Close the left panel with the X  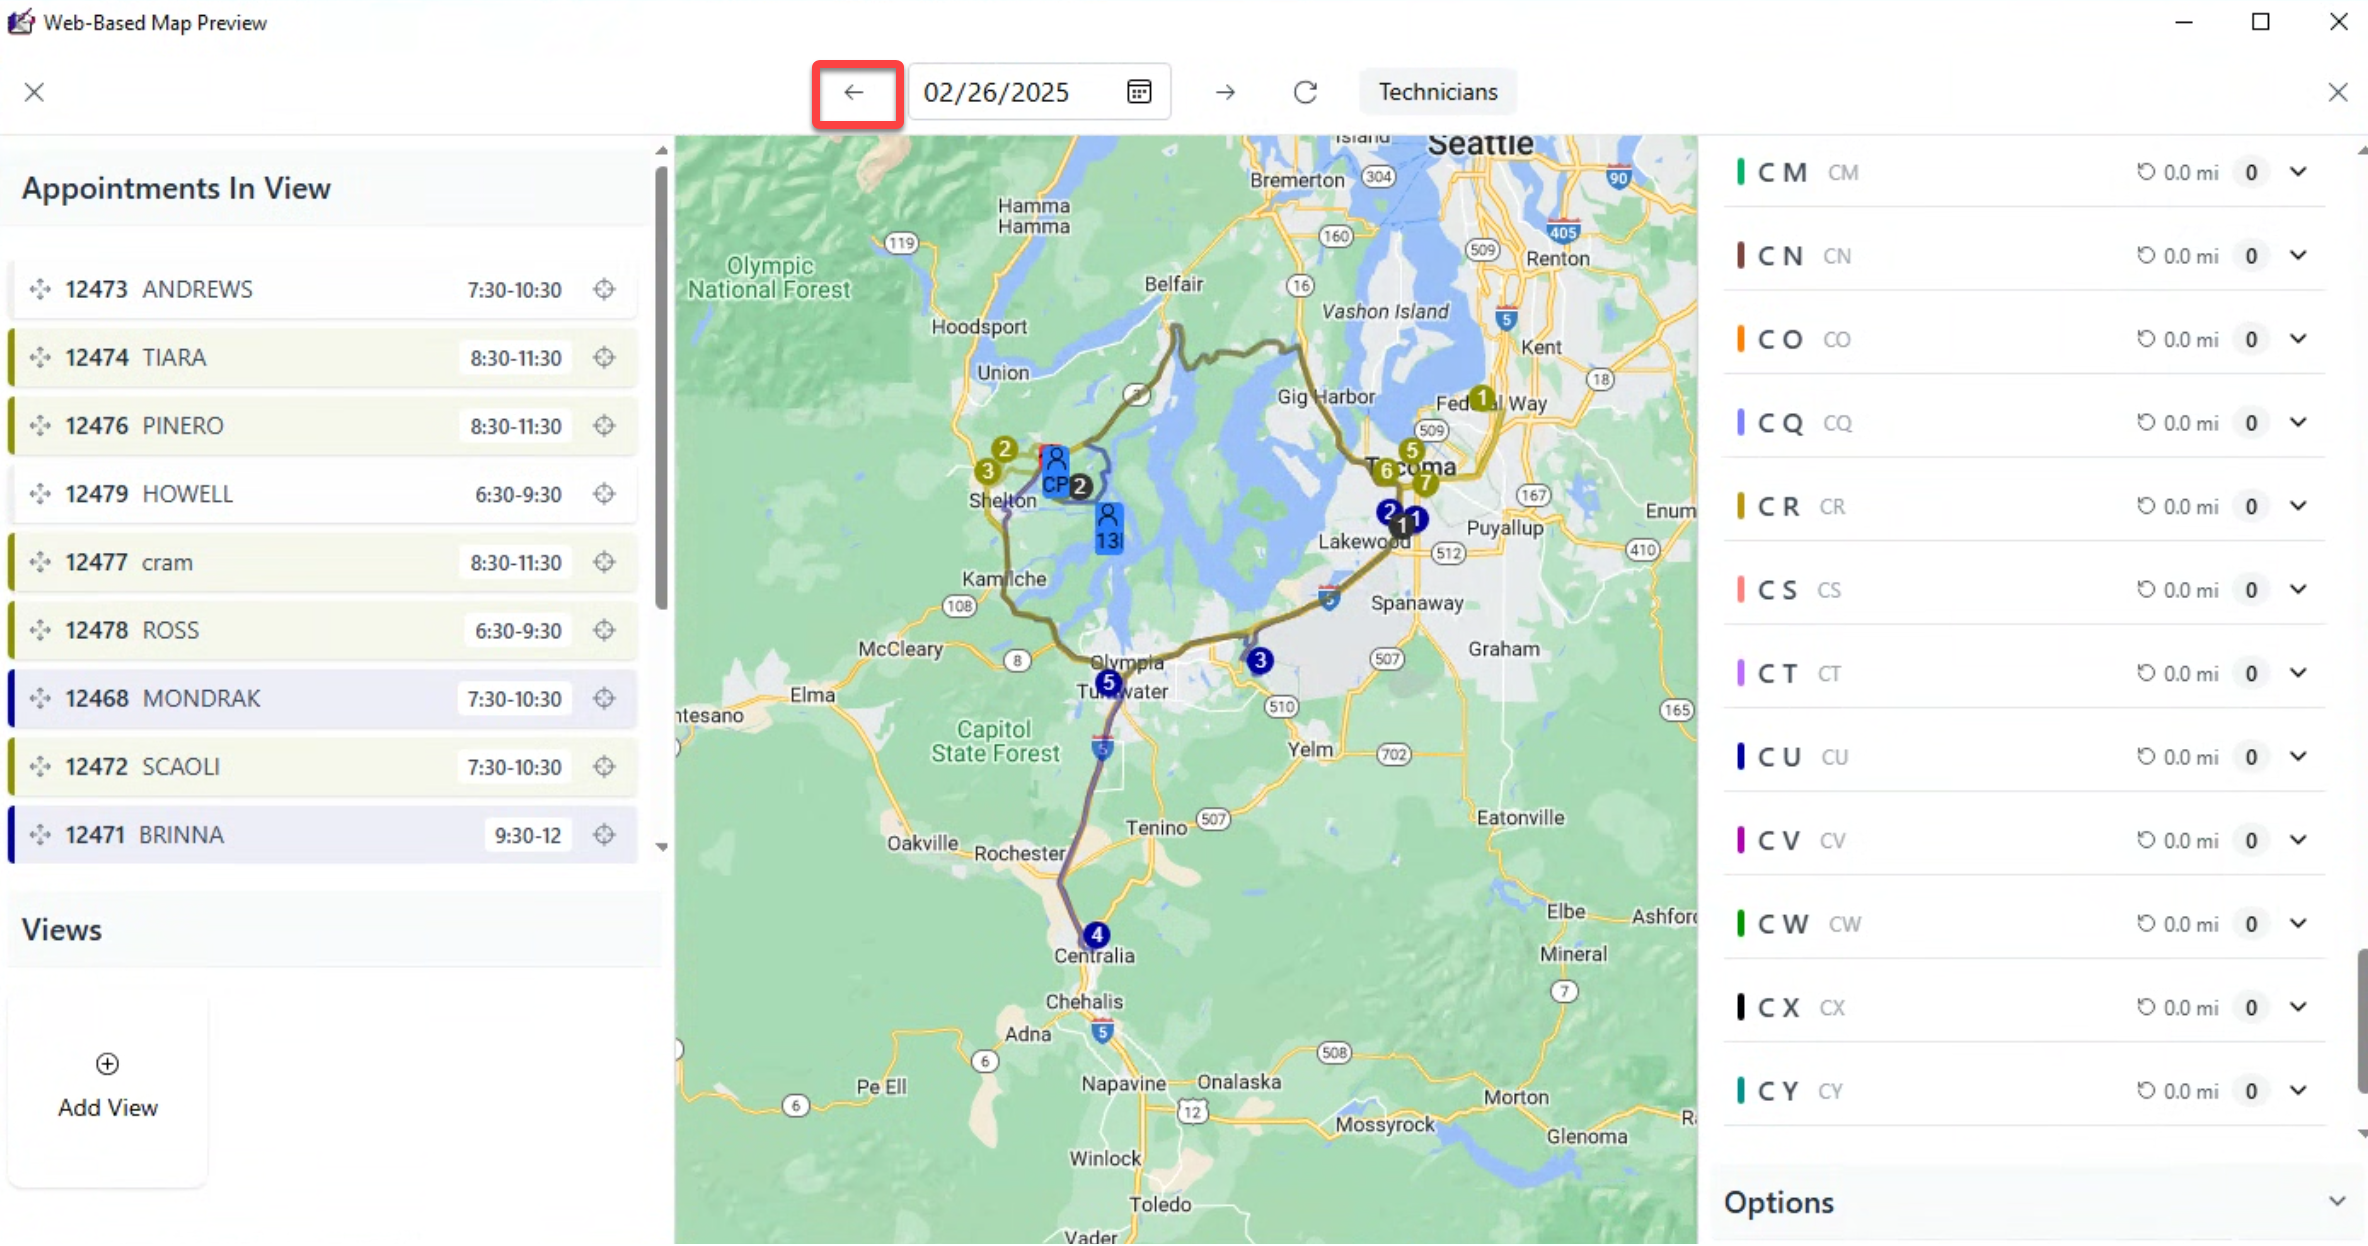pyautogui.click(x=34, y=92)
